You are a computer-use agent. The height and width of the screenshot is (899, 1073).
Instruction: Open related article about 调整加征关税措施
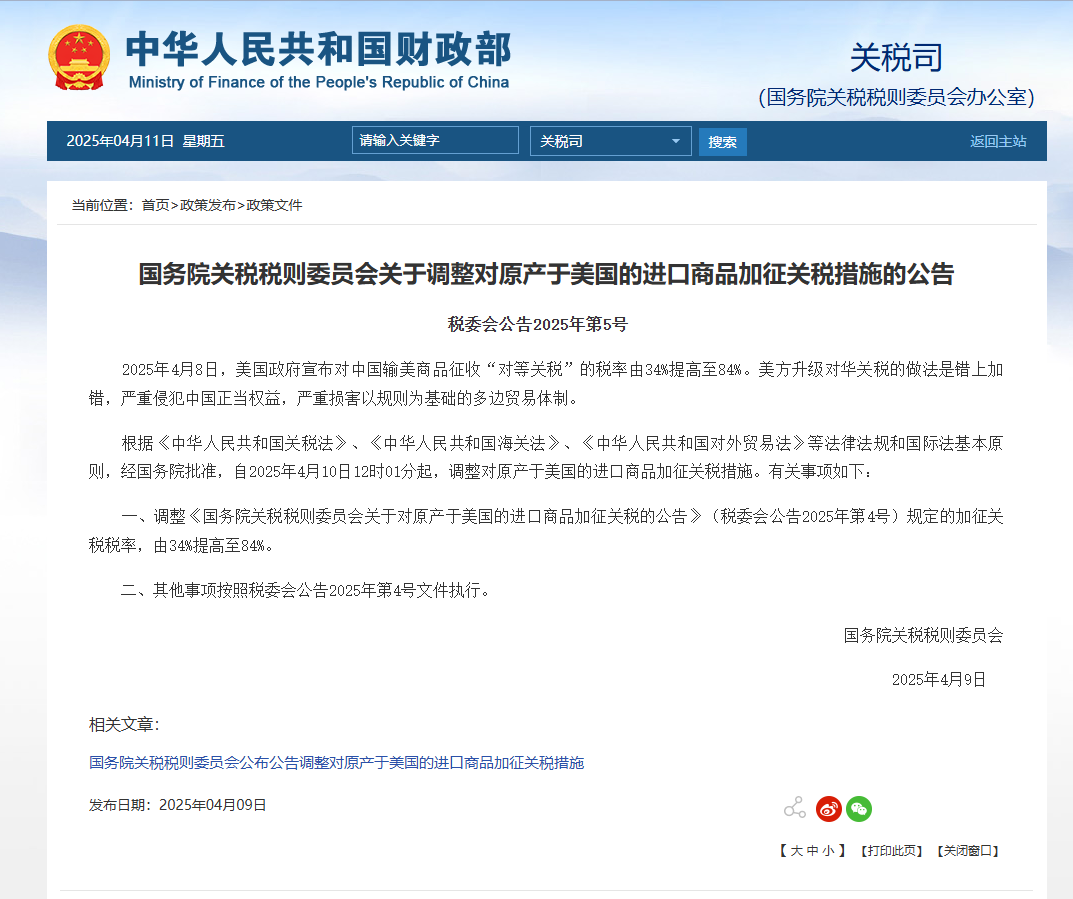(337, 763)
